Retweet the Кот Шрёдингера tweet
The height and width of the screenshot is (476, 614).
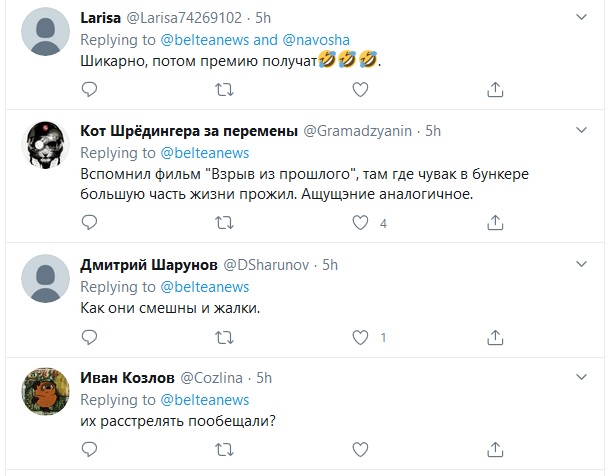[224, 223]
